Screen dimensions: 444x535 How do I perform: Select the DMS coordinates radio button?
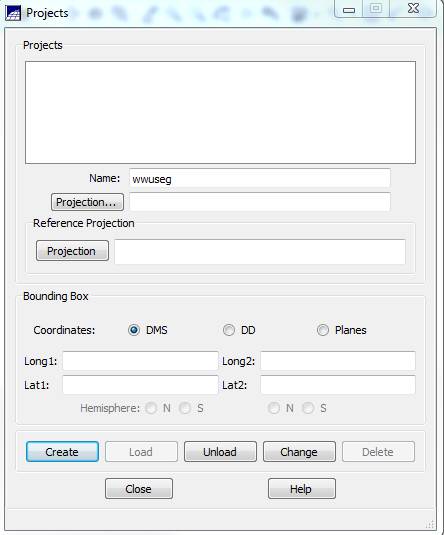click(x=134, y=330)
